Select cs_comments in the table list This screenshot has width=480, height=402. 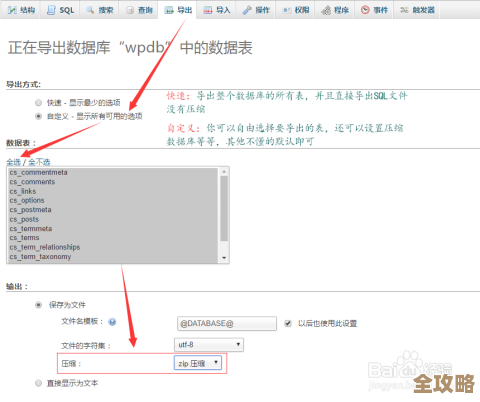point(113,182)
